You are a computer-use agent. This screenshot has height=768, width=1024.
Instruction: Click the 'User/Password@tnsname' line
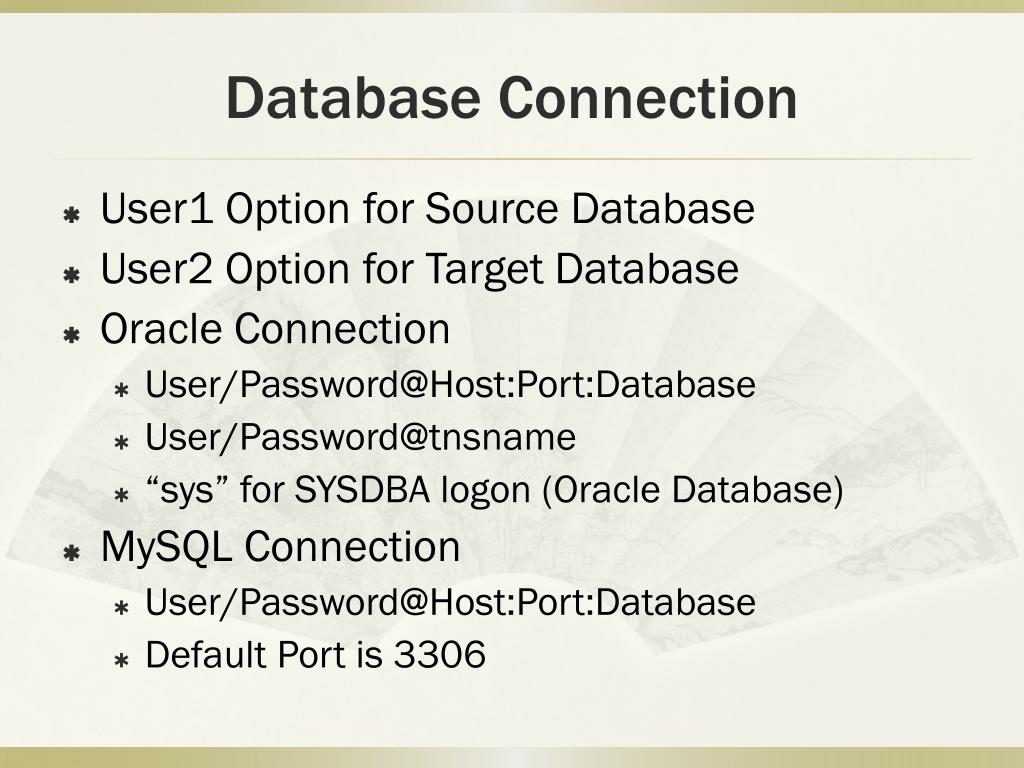(x=360, y=437)
